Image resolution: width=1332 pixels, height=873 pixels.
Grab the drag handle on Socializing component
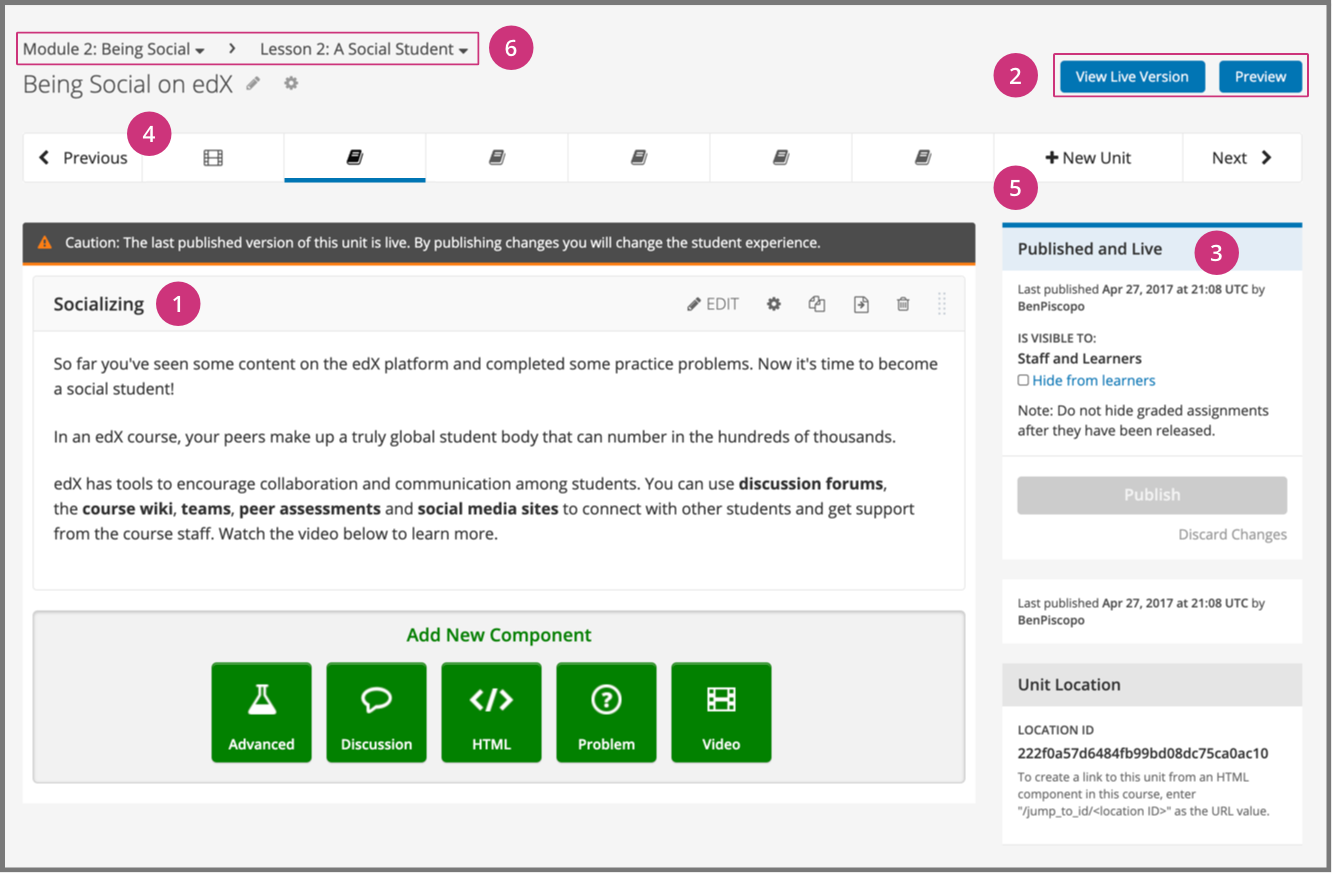(x=942, y=304)
